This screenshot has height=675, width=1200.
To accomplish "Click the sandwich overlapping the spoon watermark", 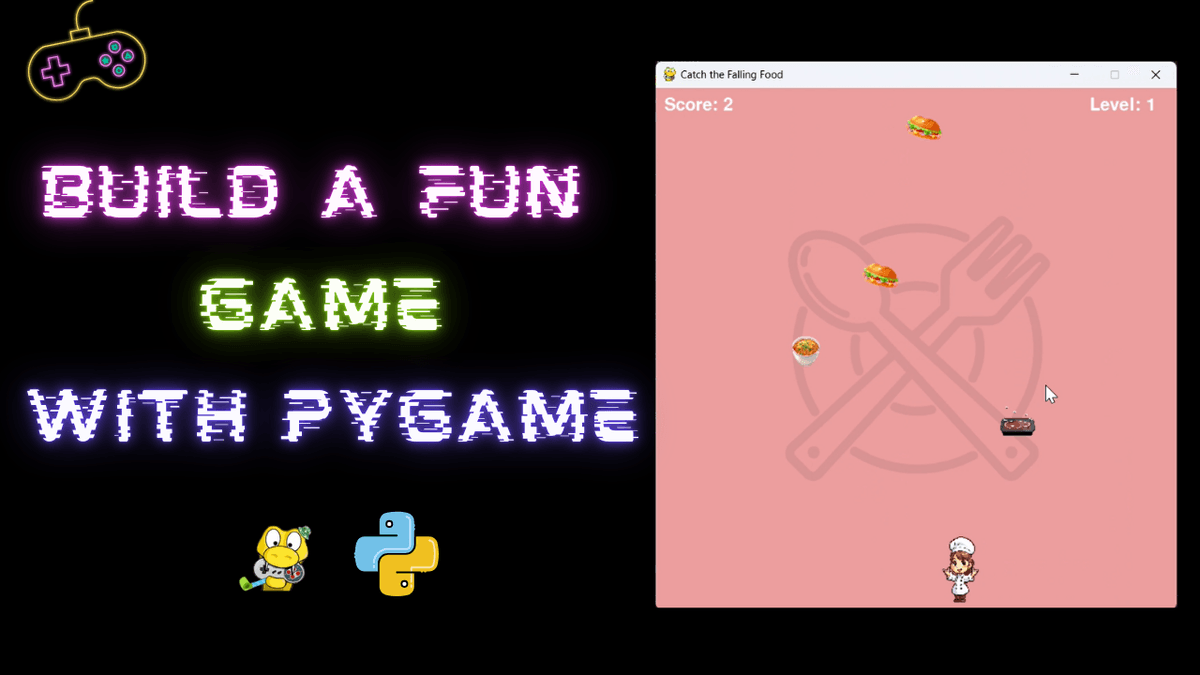I will [880, 275].
